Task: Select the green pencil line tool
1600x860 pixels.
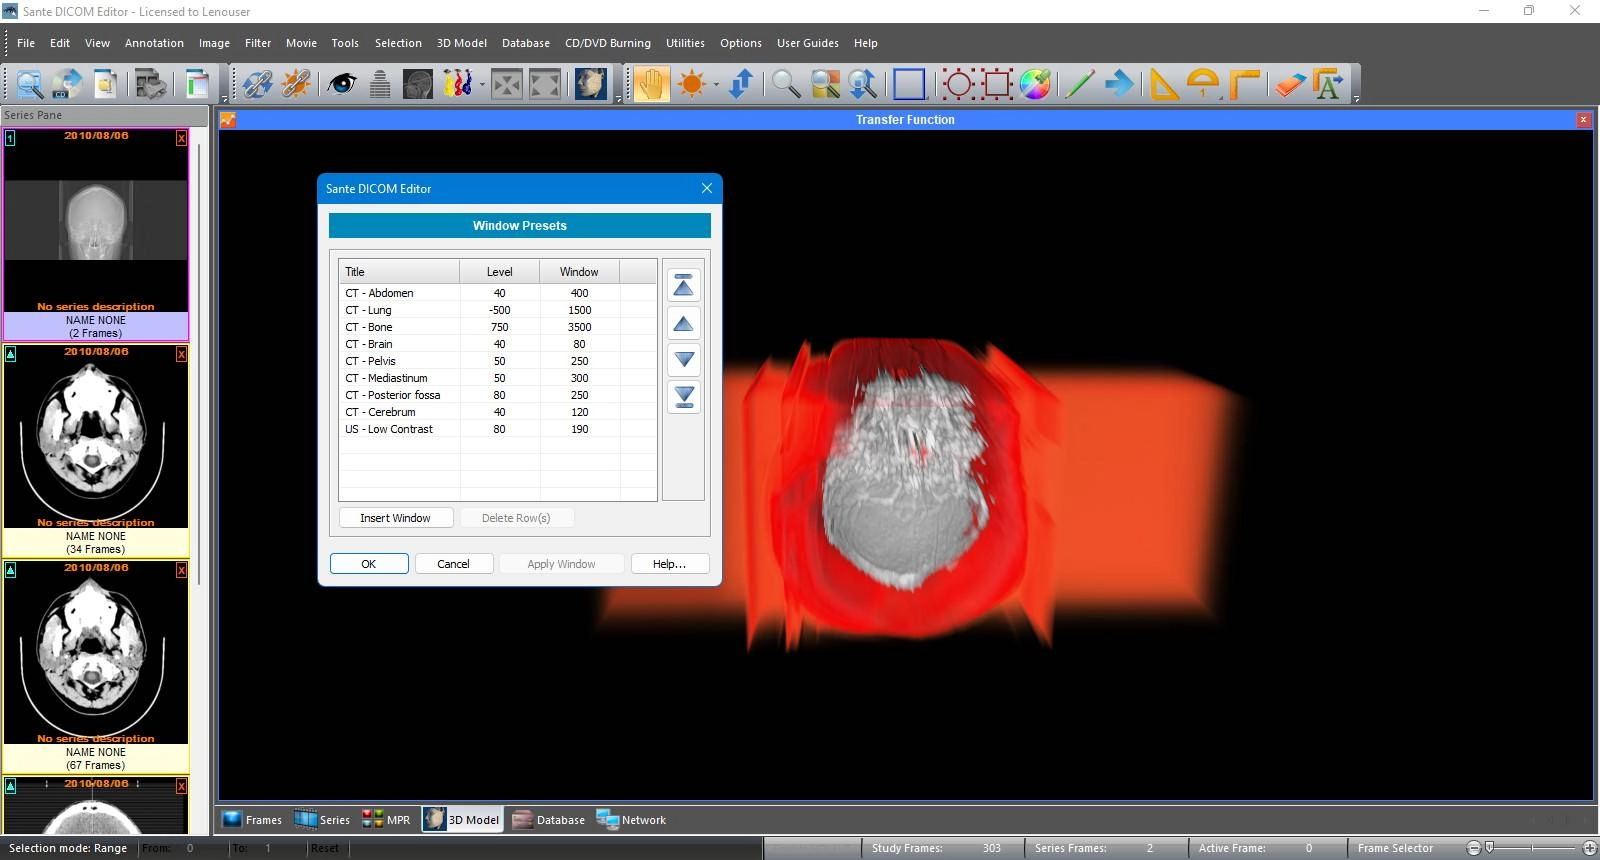Action: click(x=1080, y=84)
